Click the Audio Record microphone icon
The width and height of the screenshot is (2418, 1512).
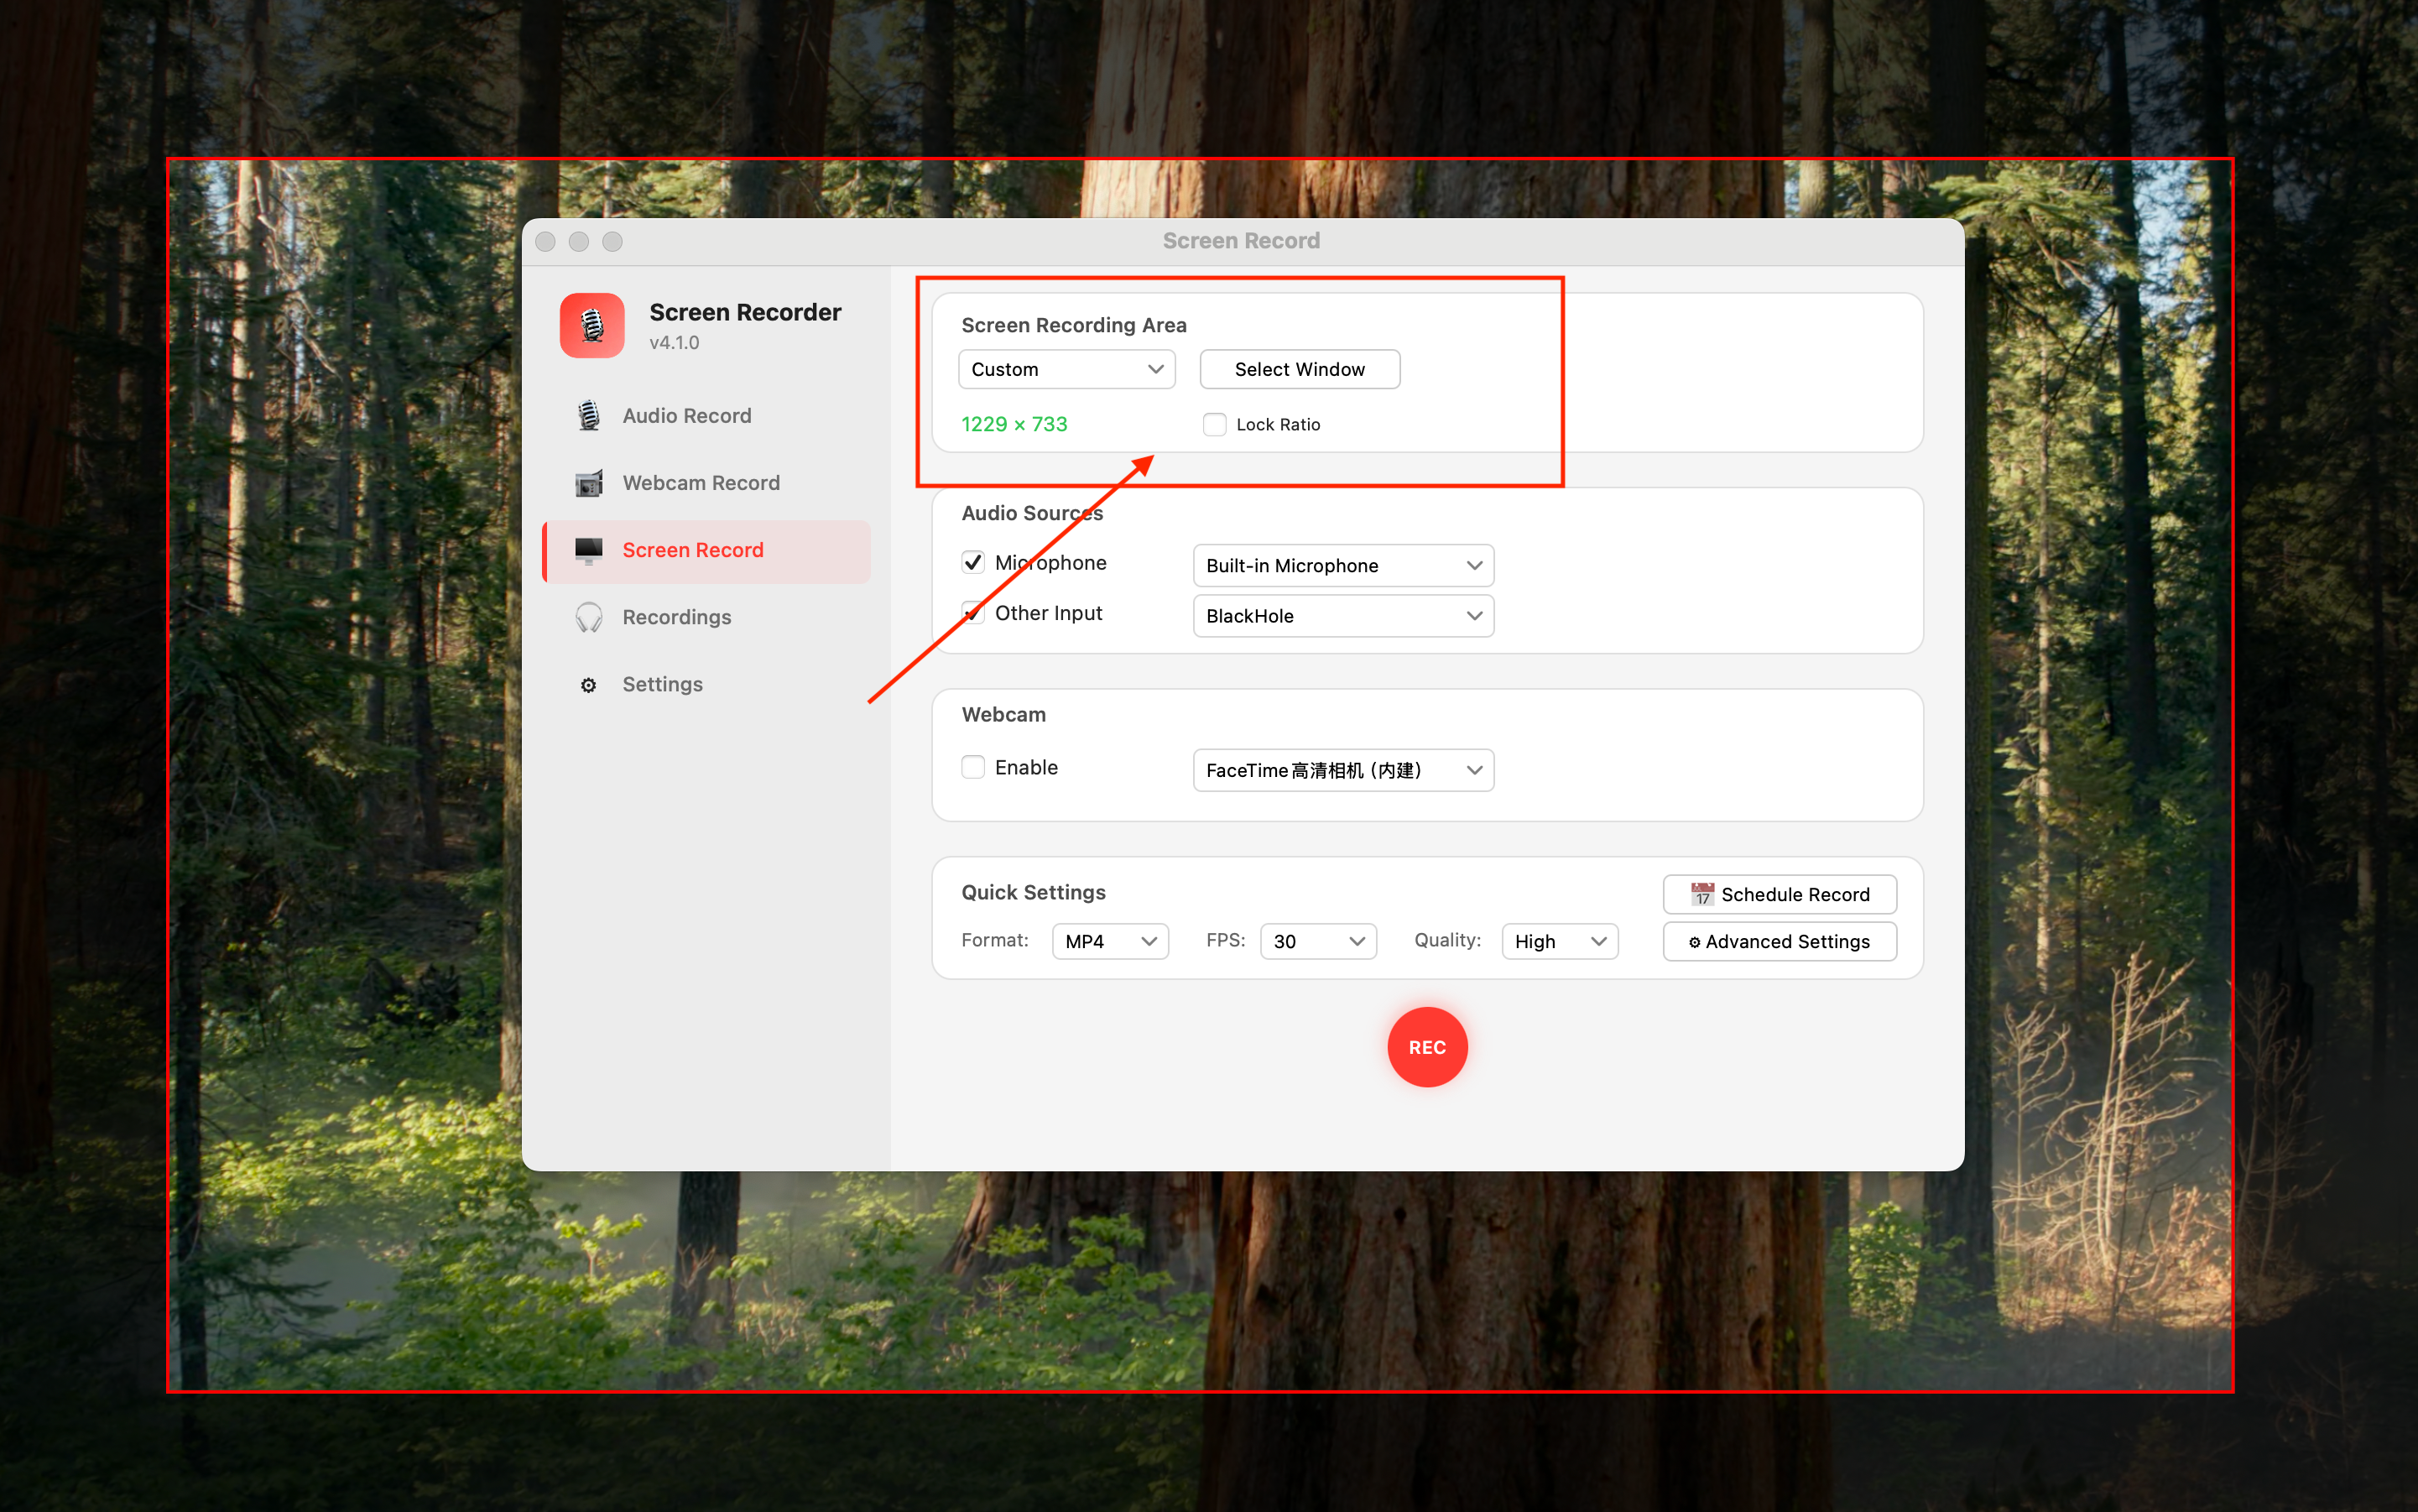point(589,415)
